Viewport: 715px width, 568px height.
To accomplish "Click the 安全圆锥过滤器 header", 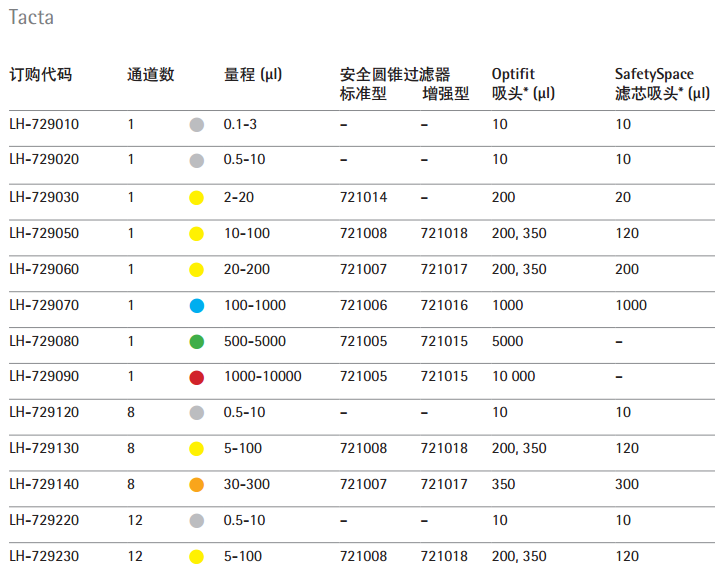I will (395, 74).
